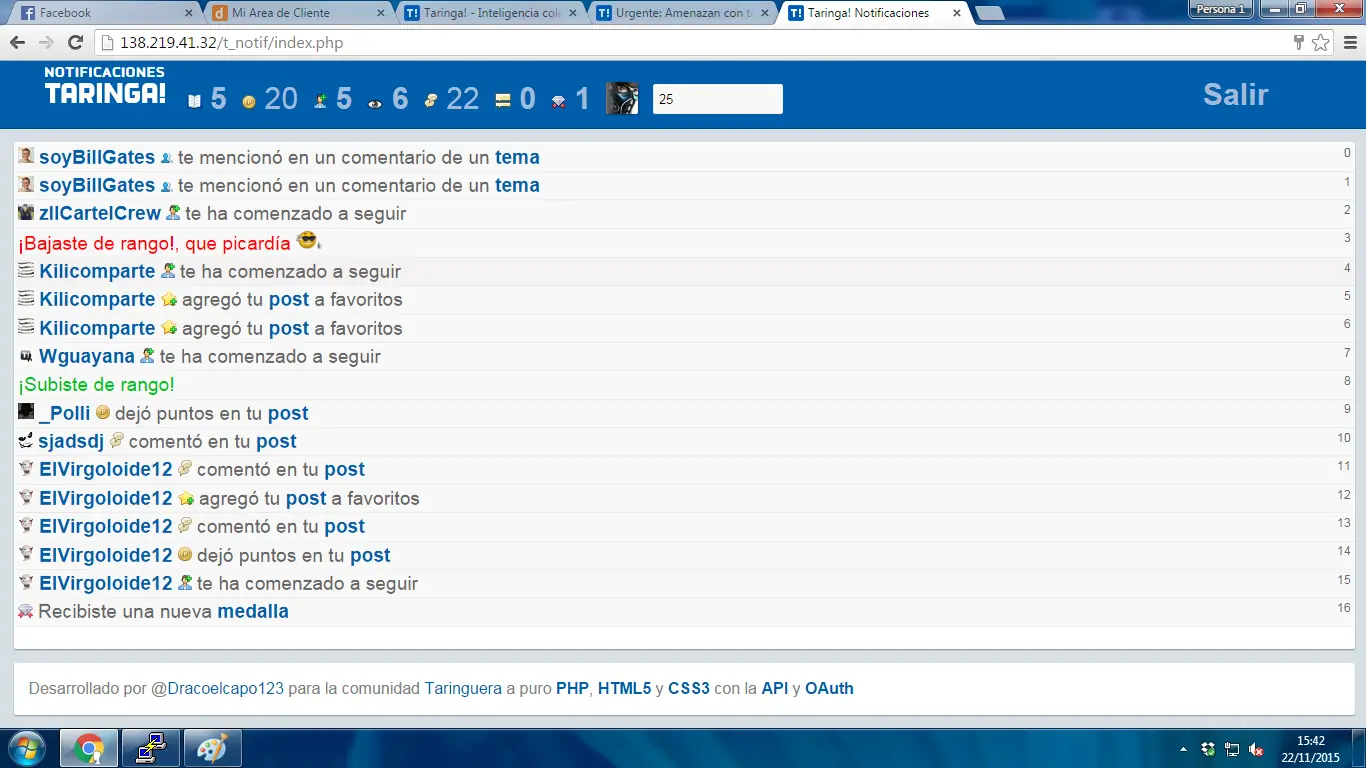Click the browser forward button

point(46,43)
